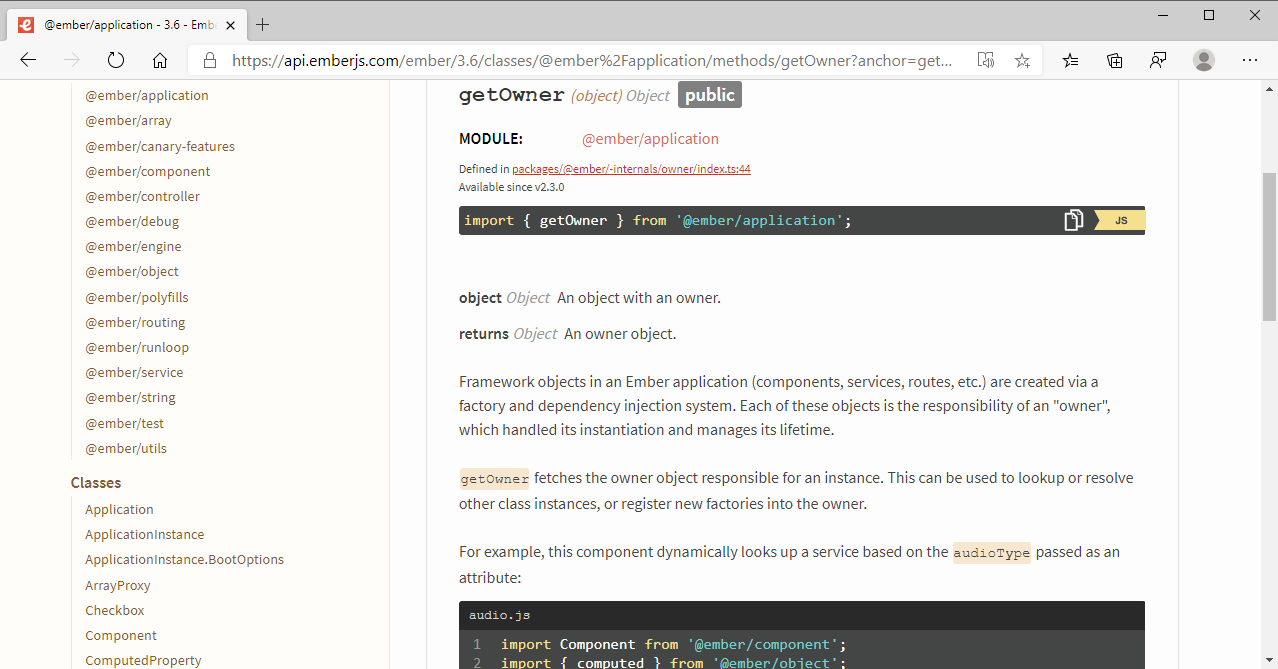Click the page vertical scrollbar thumb
This screenshot has width=1278, height=669.
[1269, 246]
